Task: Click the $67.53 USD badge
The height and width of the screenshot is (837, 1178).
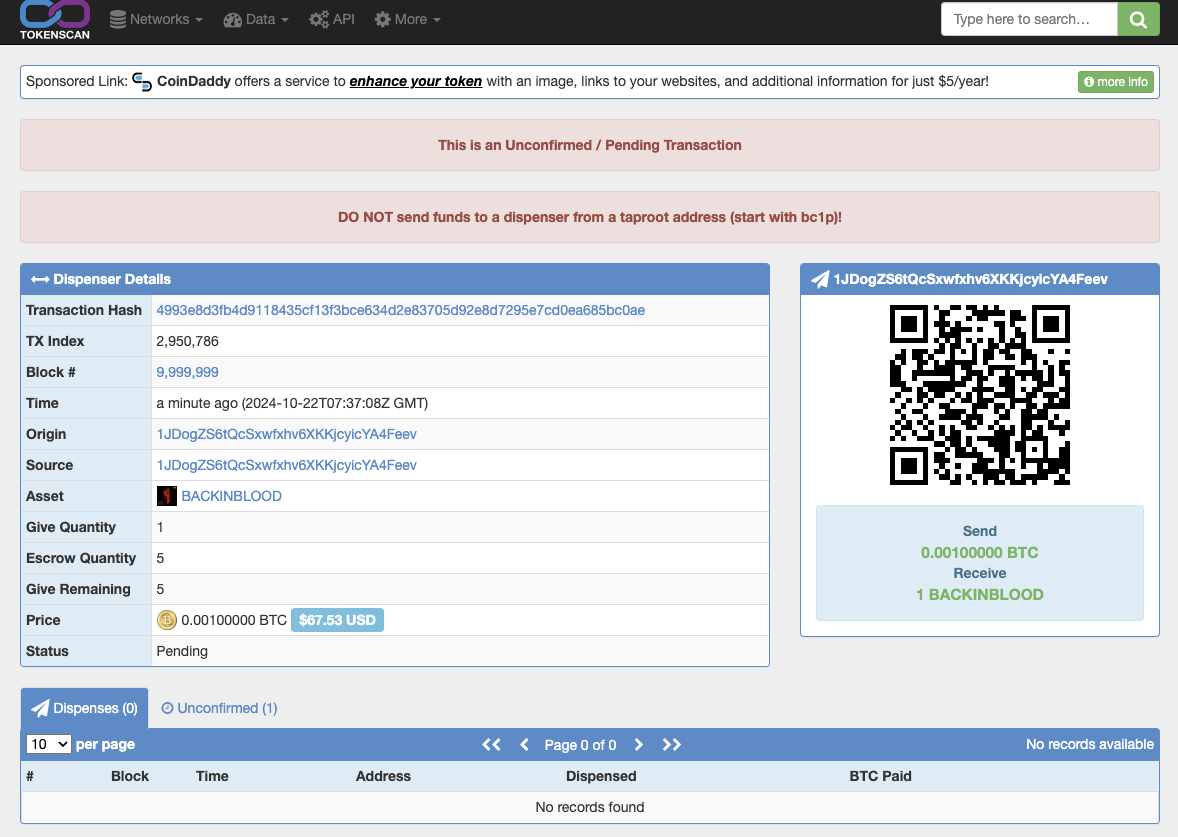Action: click(337, 620)
